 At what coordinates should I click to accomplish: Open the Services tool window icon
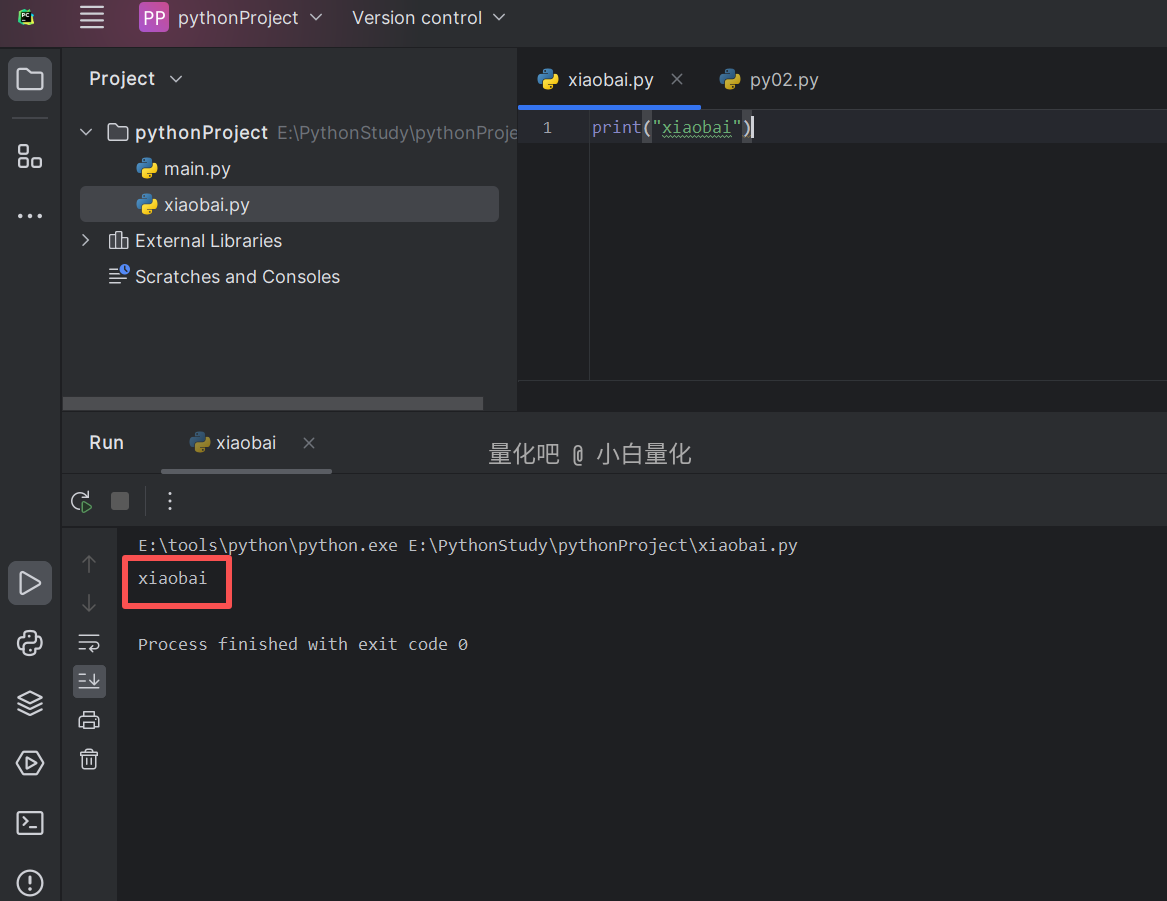click(x=30, y=764)
